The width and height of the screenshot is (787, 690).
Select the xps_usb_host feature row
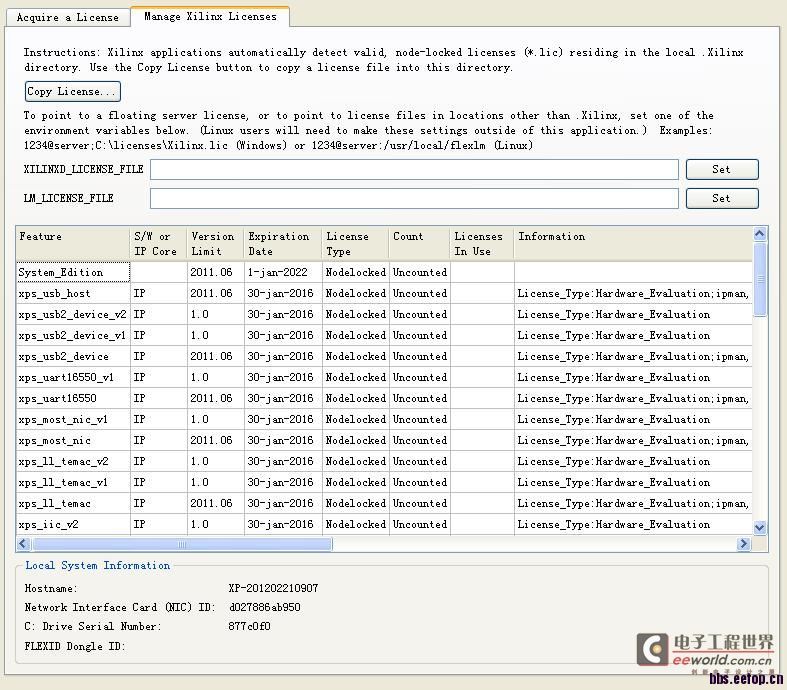(73, 293)
